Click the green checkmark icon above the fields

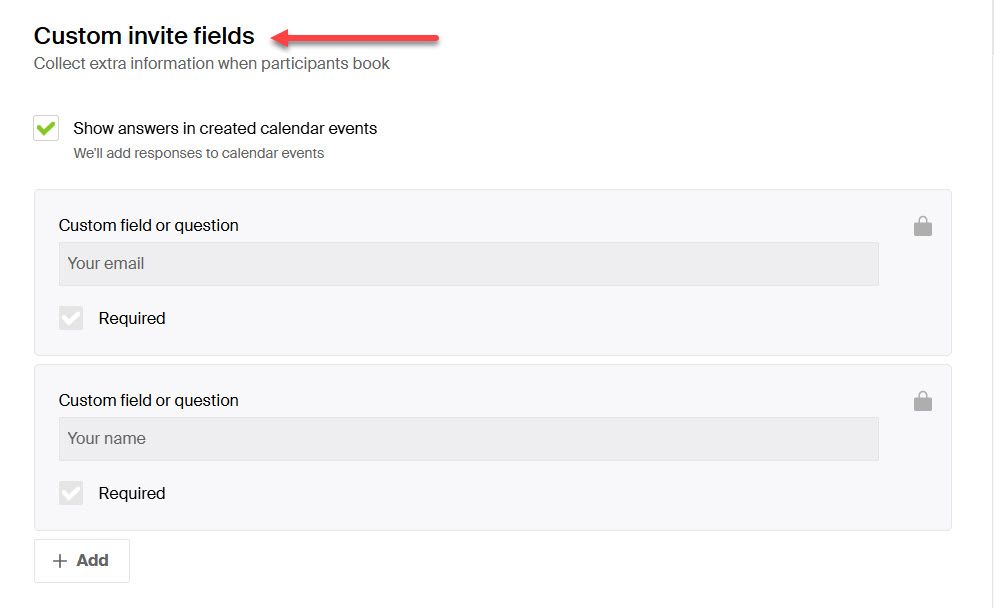tap(44, 128)
